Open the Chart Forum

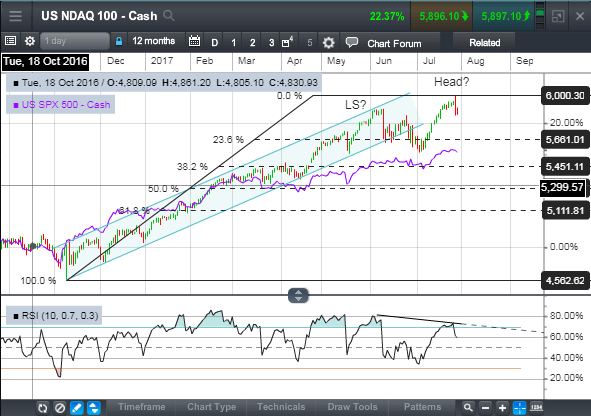[394, 43]
